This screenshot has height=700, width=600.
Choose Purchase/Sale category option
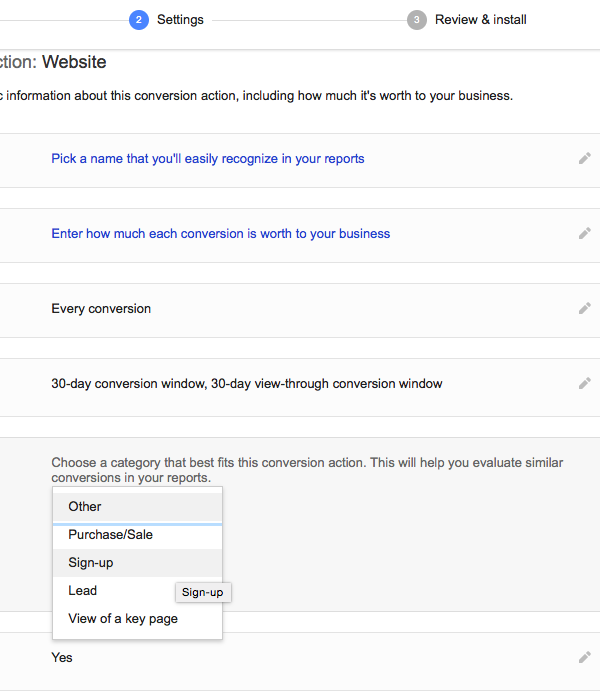click(138, 535)
